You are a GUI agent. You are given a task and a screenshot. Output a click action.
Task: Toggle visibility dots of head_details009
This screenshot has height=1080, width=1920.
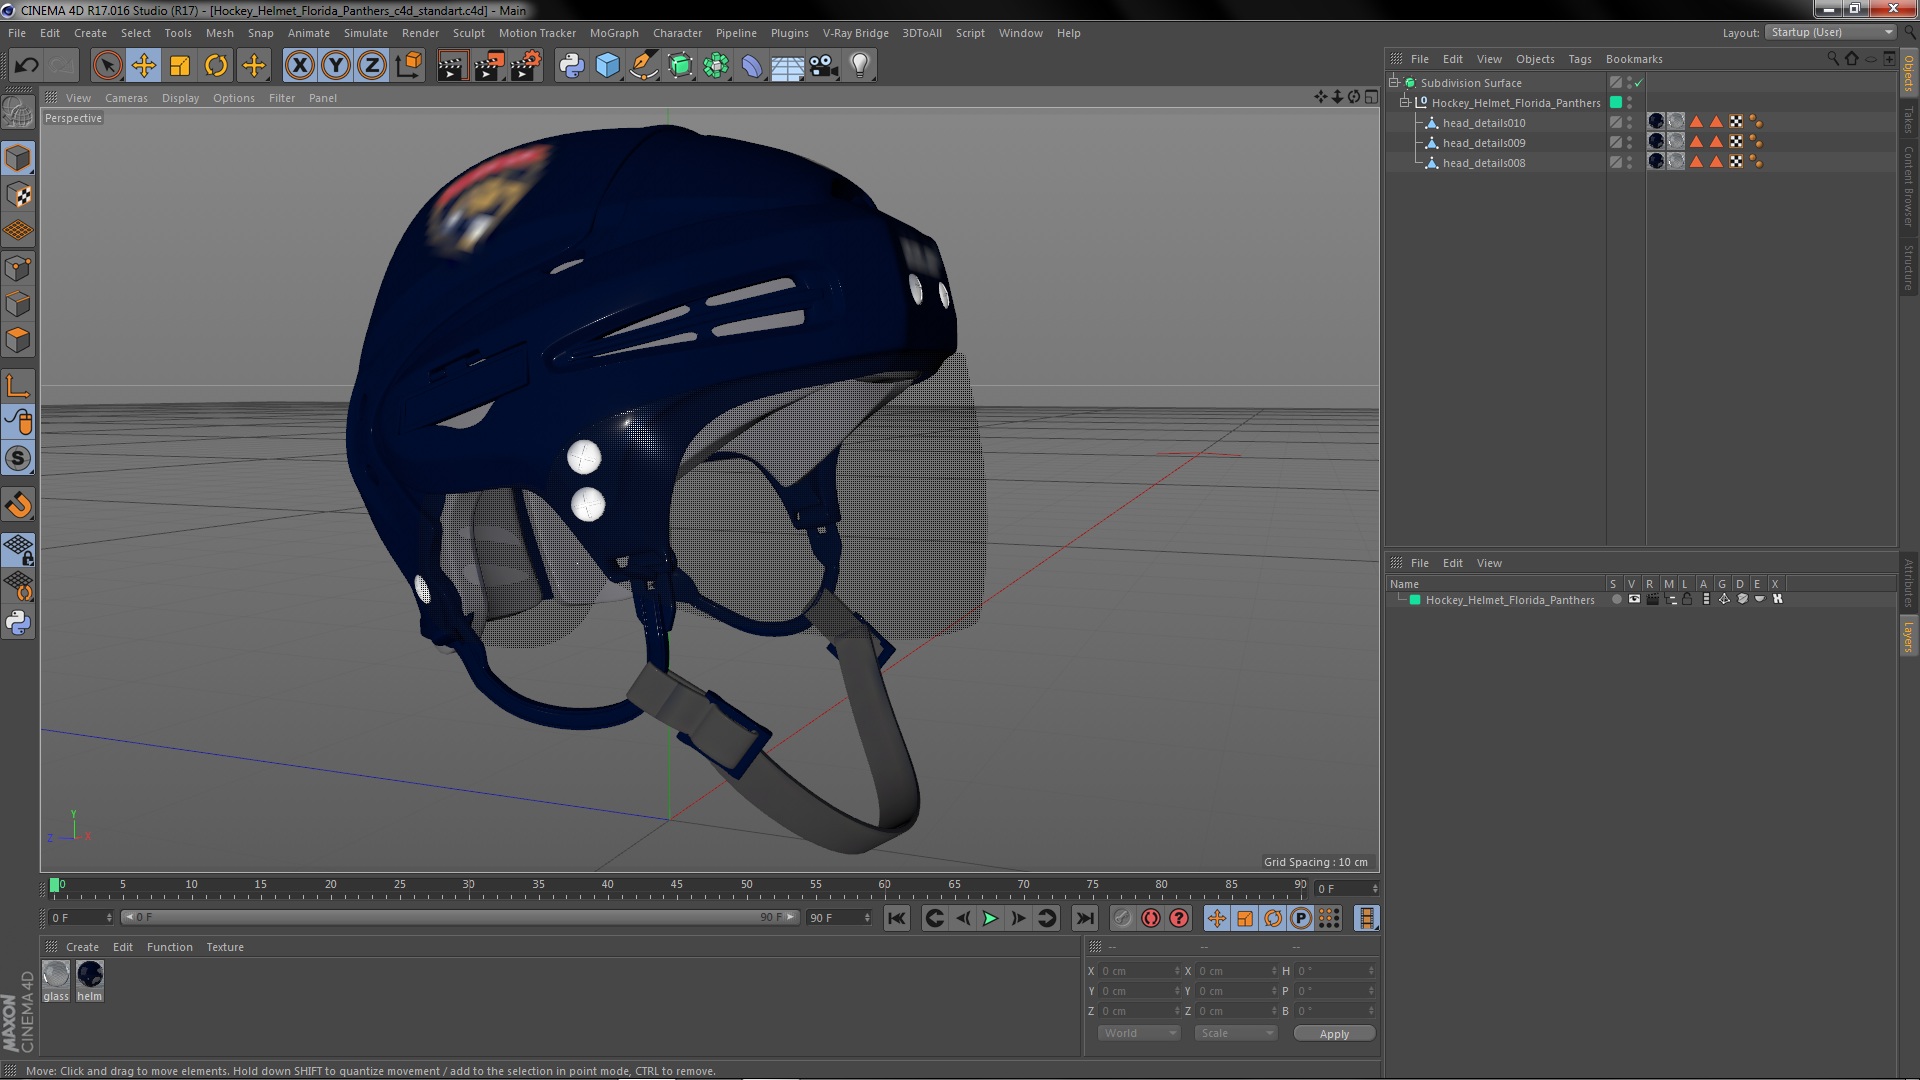(1629, 143)
